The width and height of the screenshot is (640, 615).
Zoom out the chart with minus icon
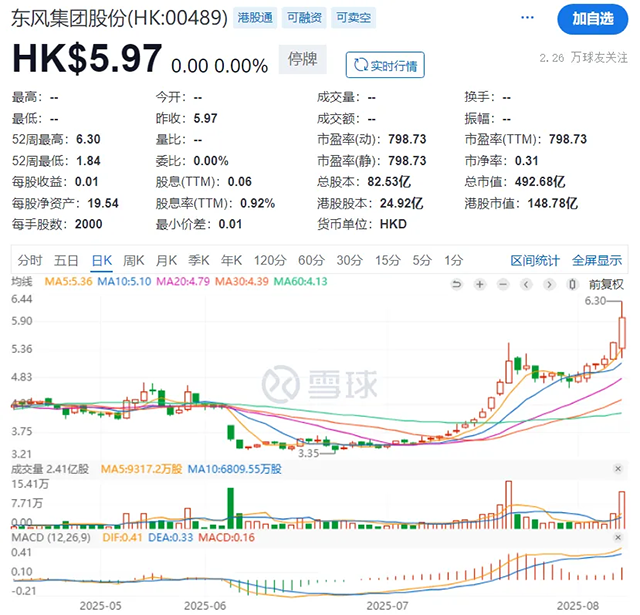point(503,284)
